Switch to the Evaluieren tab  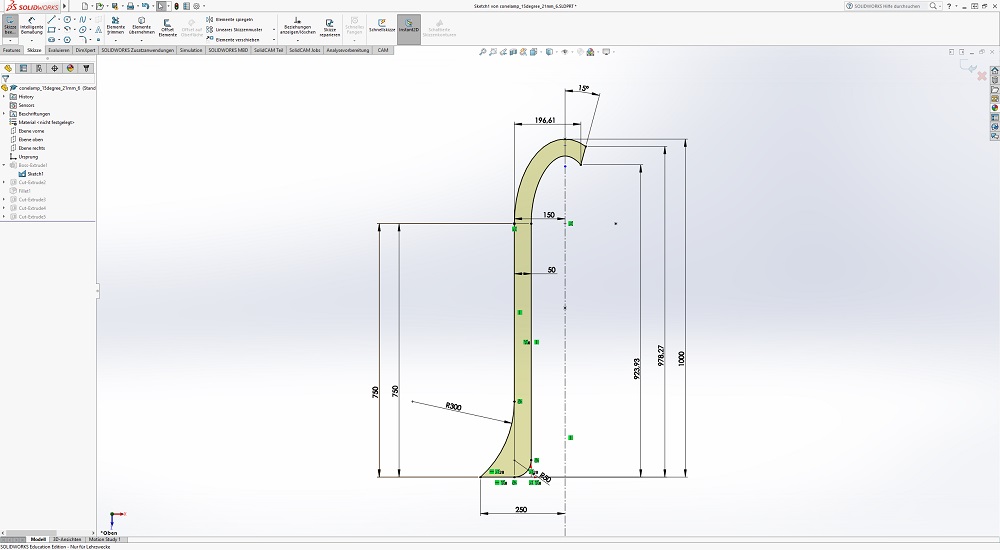click(58, 50)
